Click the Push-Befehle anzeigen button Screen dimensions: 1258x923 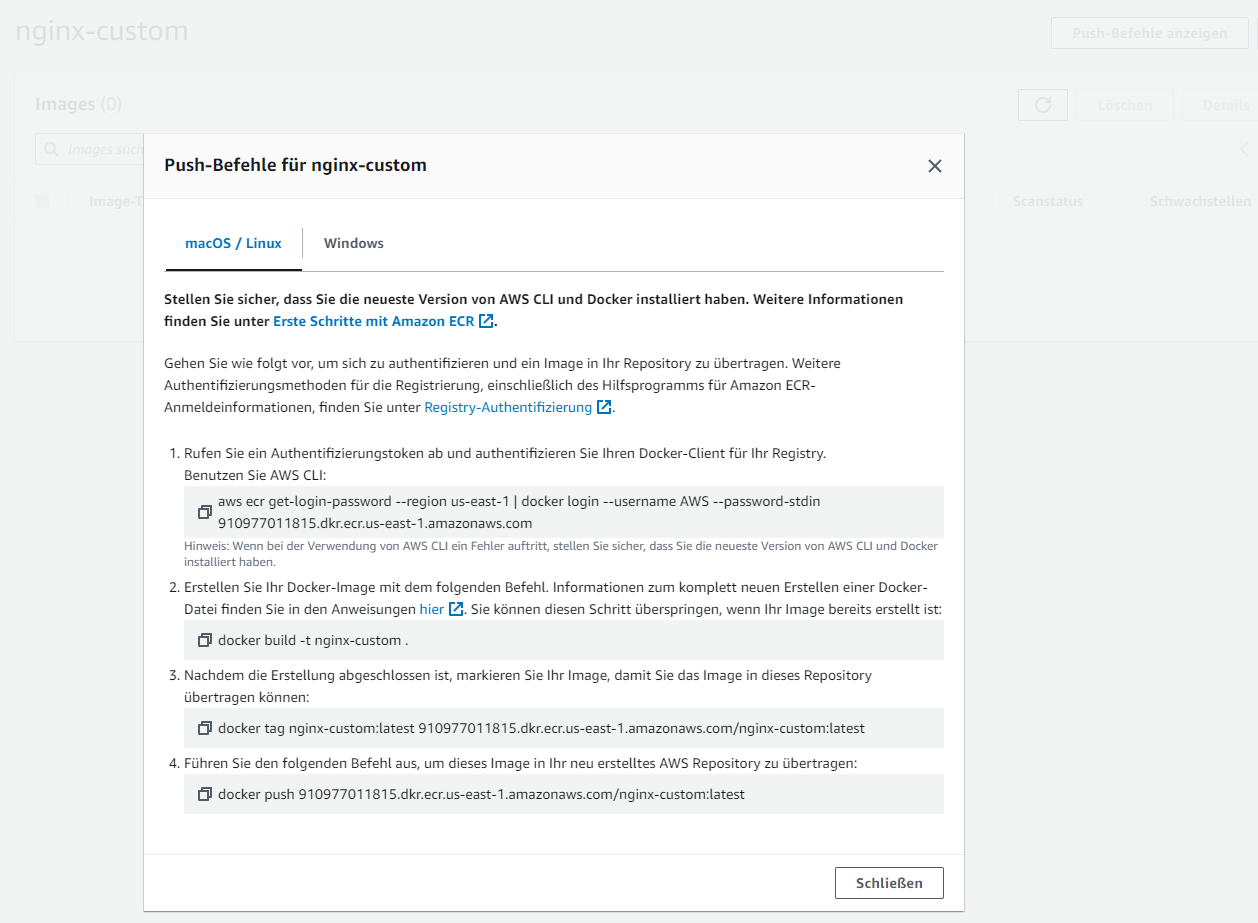(1149, 33)
